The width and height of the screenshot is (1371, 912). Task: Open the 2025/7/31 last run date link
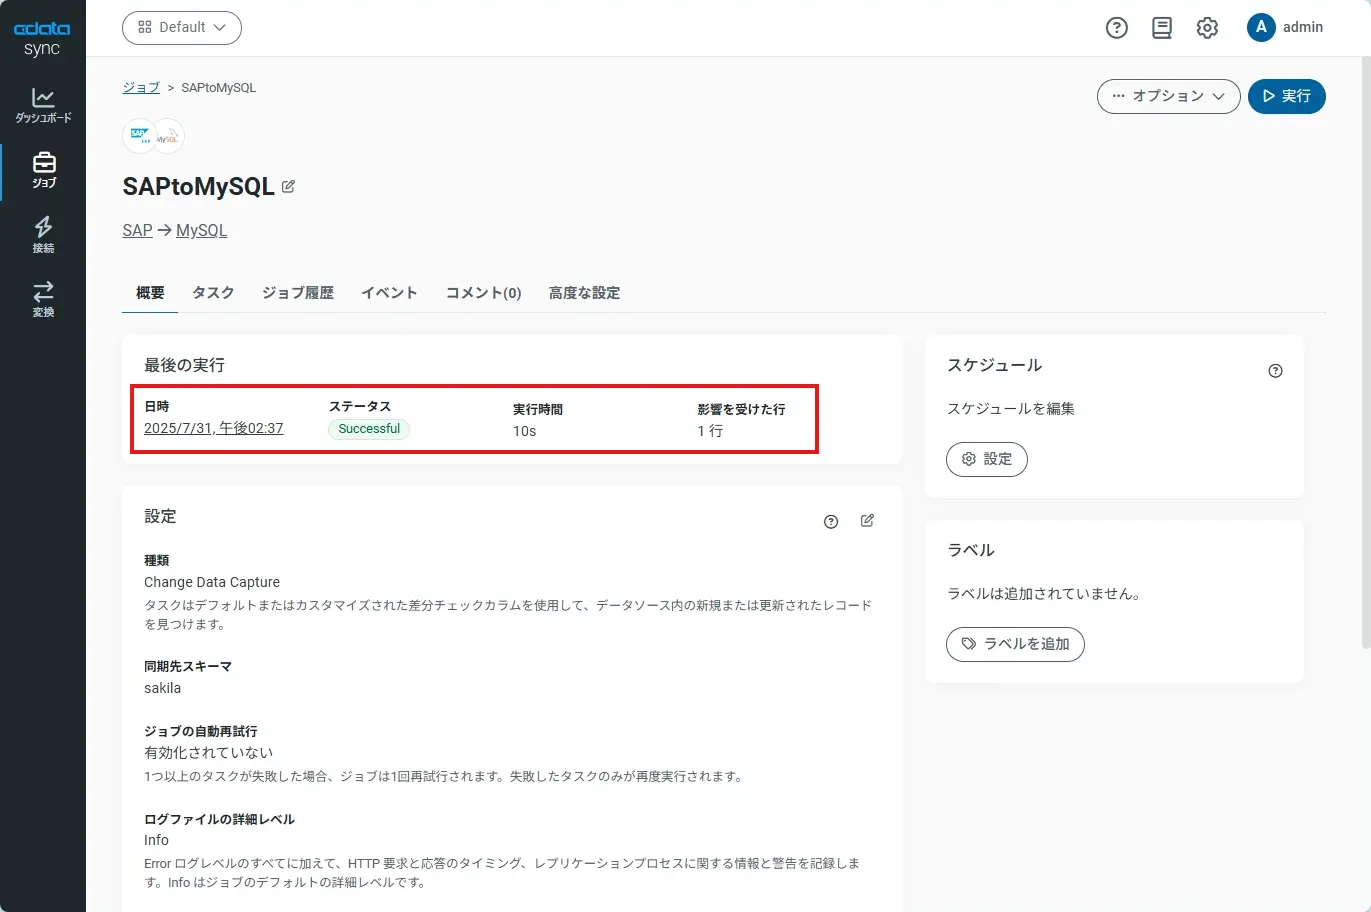[214, 428]
